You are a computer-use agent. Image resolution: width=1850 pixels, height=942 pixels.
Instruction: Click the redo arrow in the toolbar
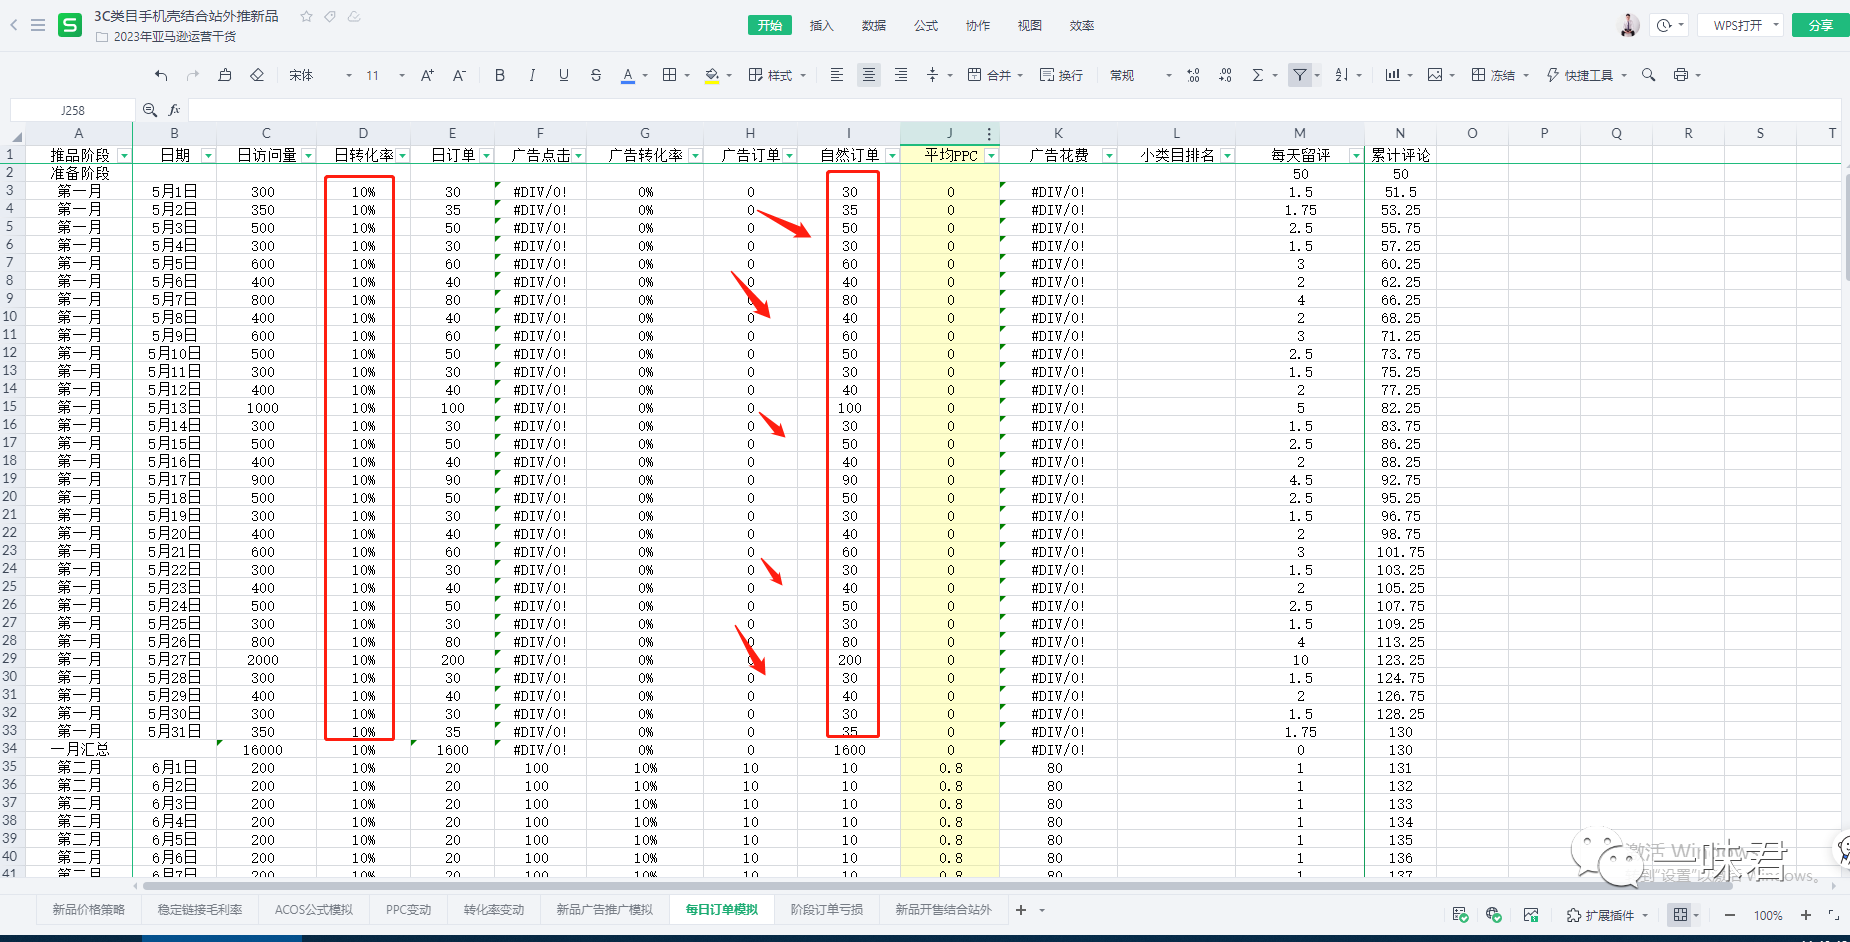193,75
